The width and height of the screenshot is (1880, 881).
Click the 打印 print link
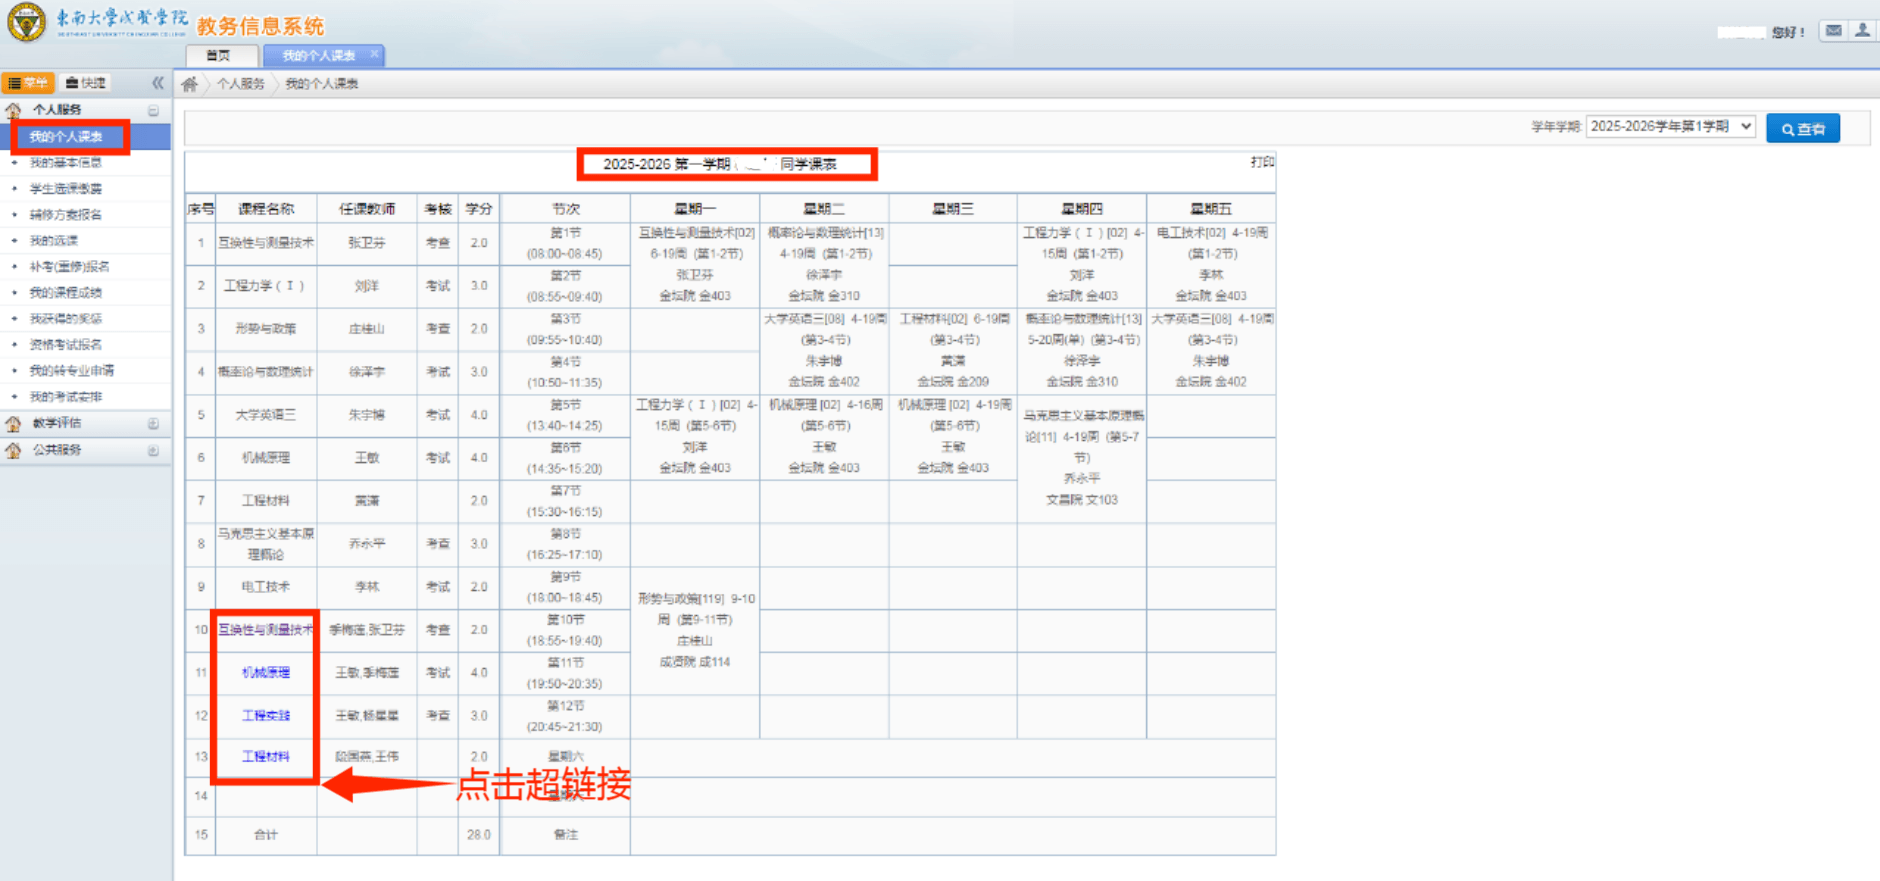tap(1262, 162)
